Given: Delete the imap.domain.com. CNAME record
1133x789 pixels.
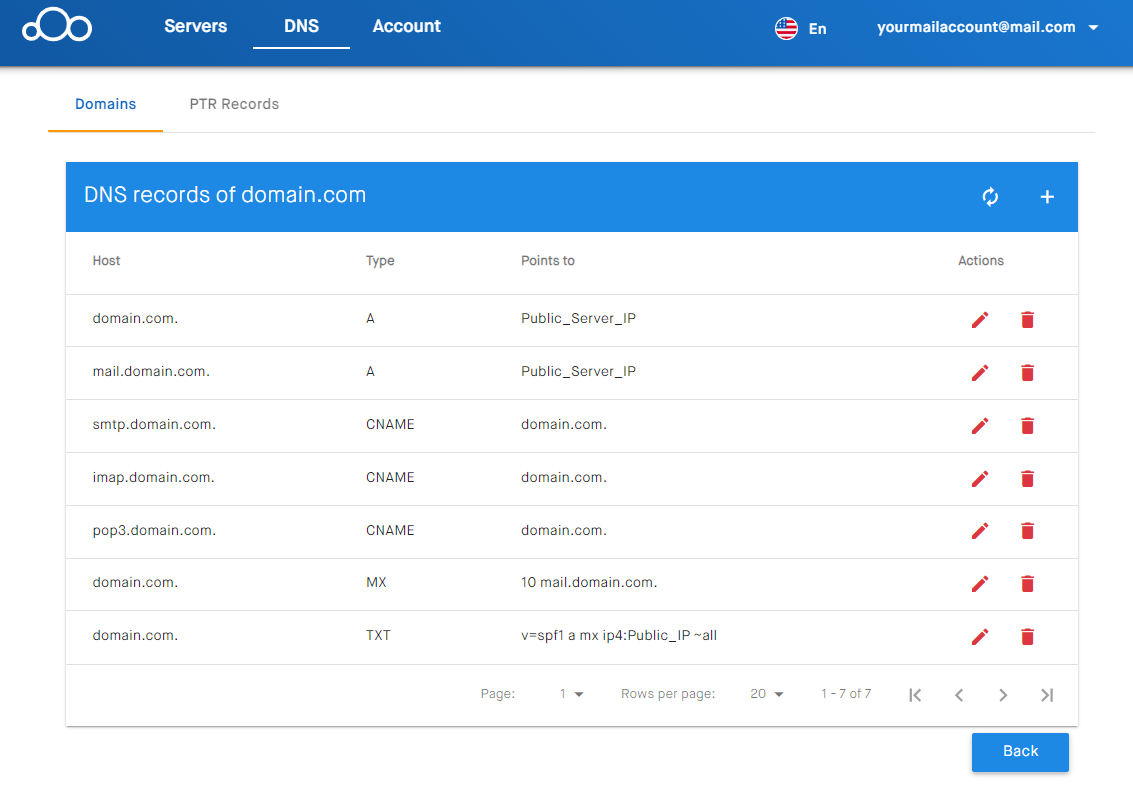Looking at the screenshot, I should coord(1027,478).
